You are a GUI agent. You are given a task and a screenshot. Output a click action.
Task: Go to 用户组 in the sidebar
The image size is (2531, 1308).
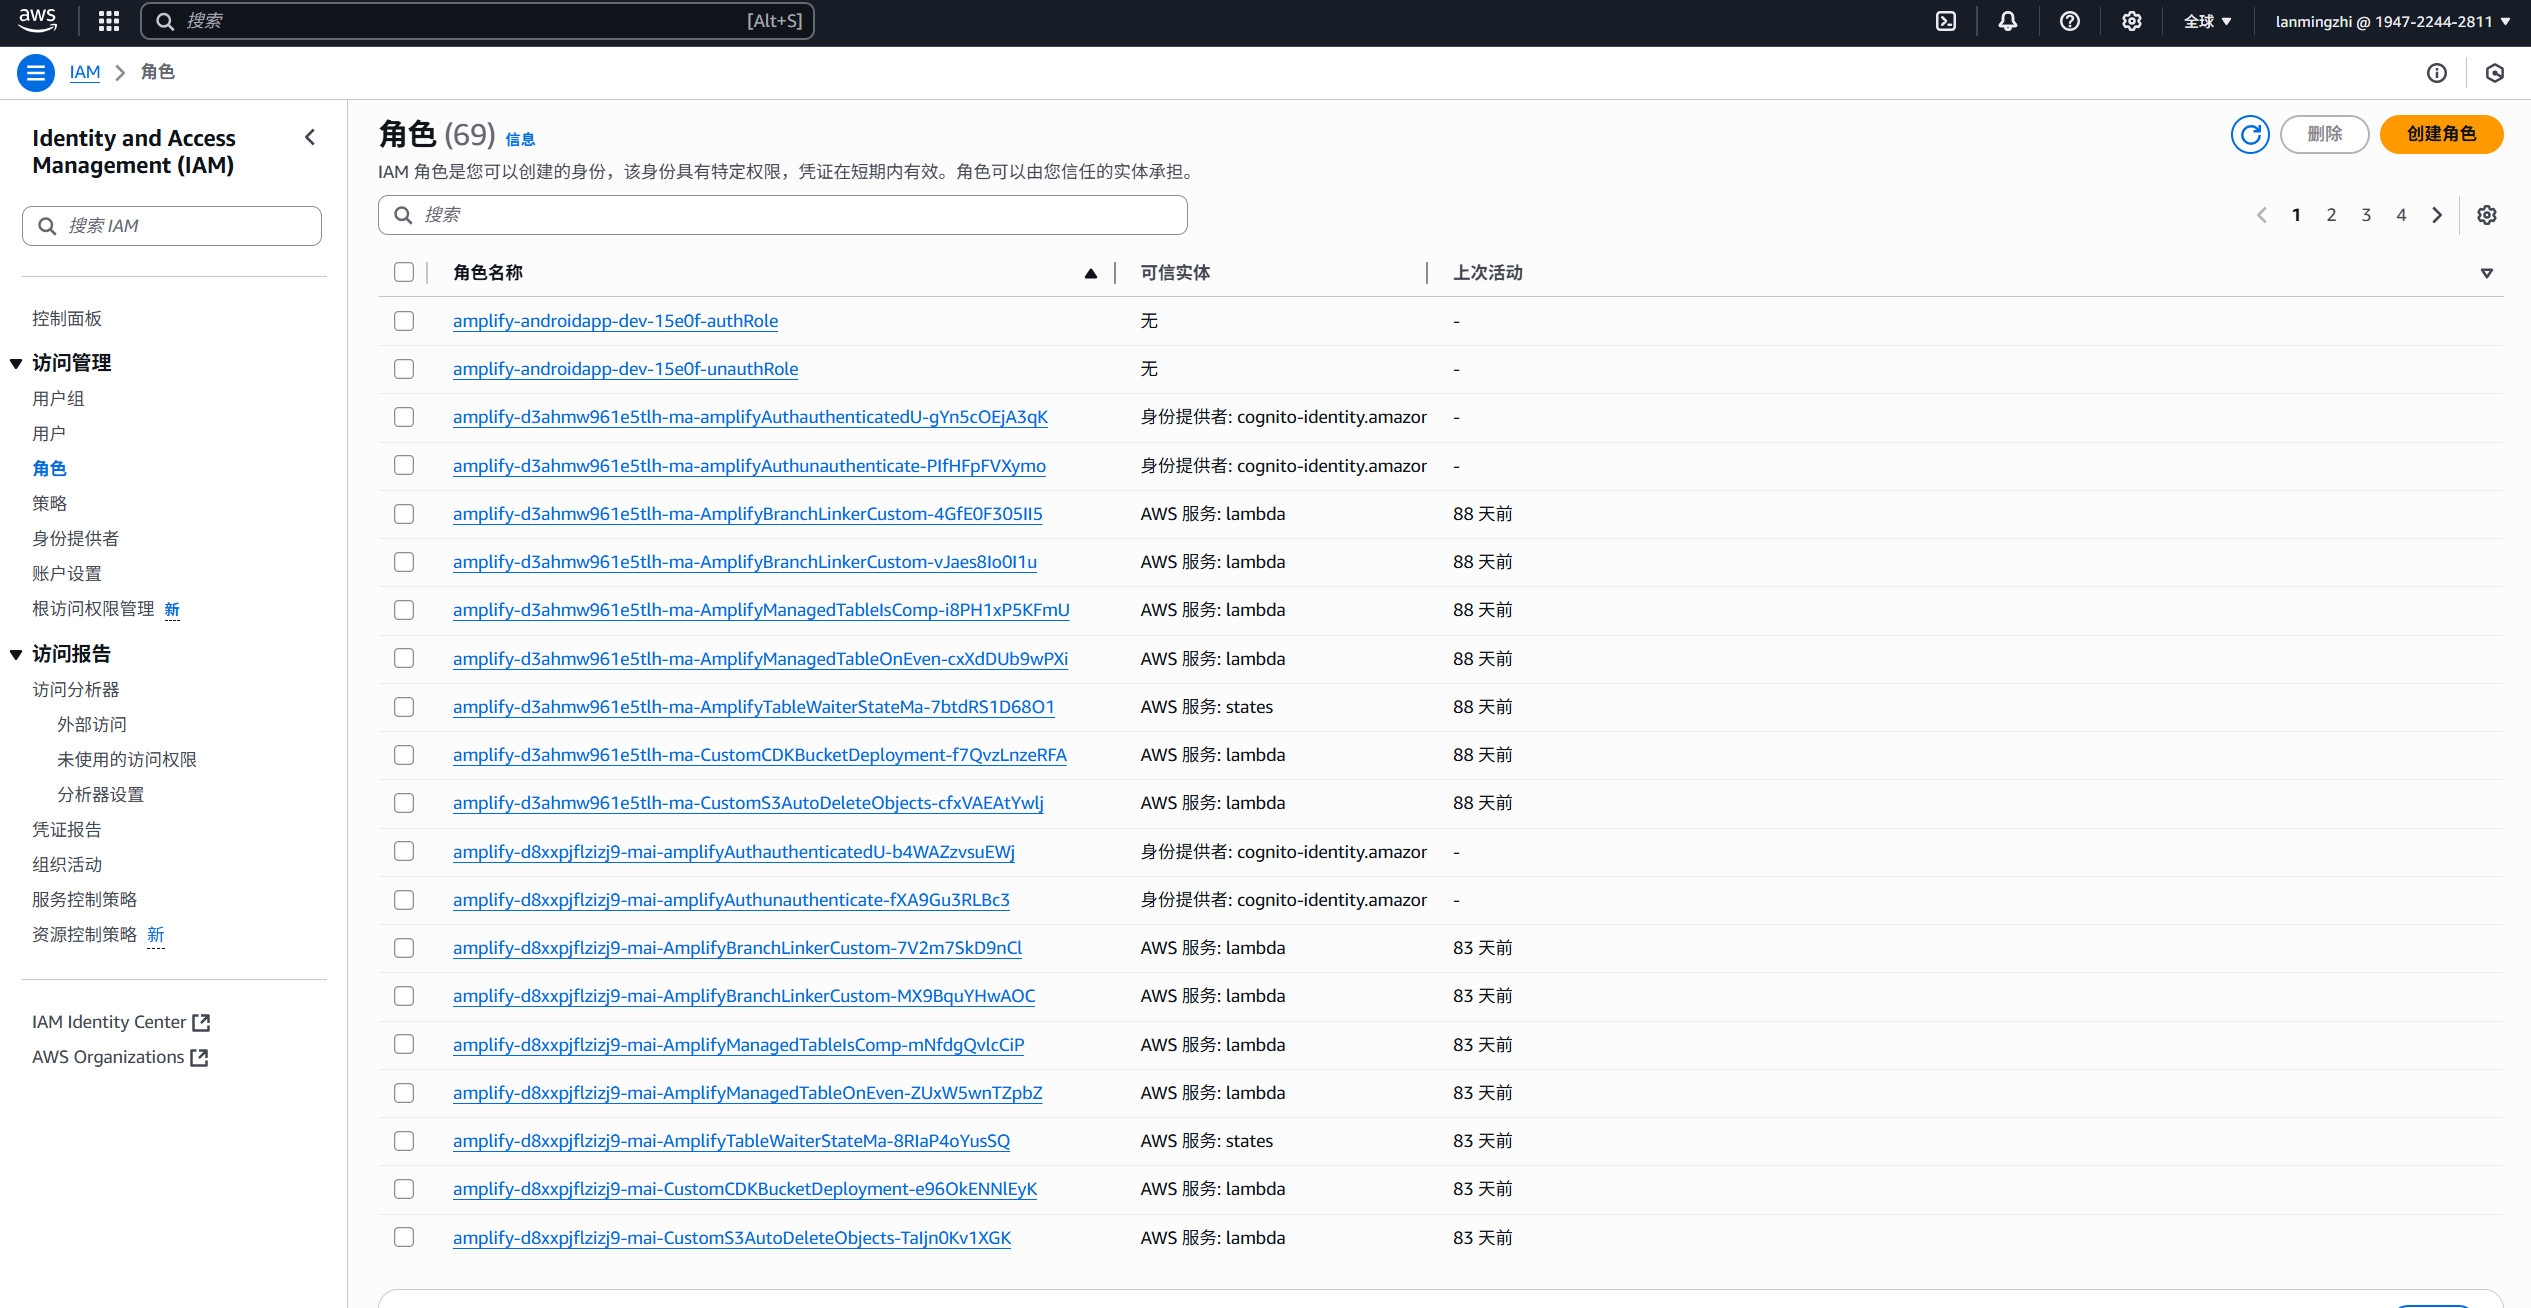pyautogui.click(x=58, y=398)
